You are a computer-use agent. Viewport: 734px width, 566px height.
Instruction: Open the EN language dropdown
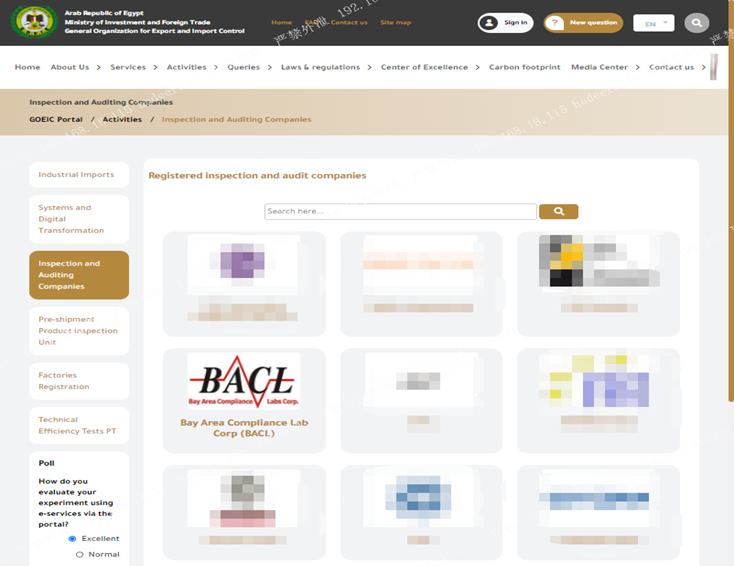click(653, 23)
